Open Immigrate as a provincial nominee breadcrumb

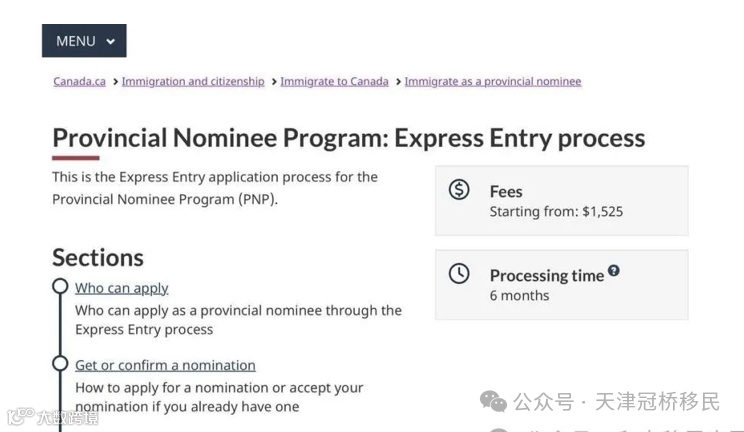click(x=492, y=82)
